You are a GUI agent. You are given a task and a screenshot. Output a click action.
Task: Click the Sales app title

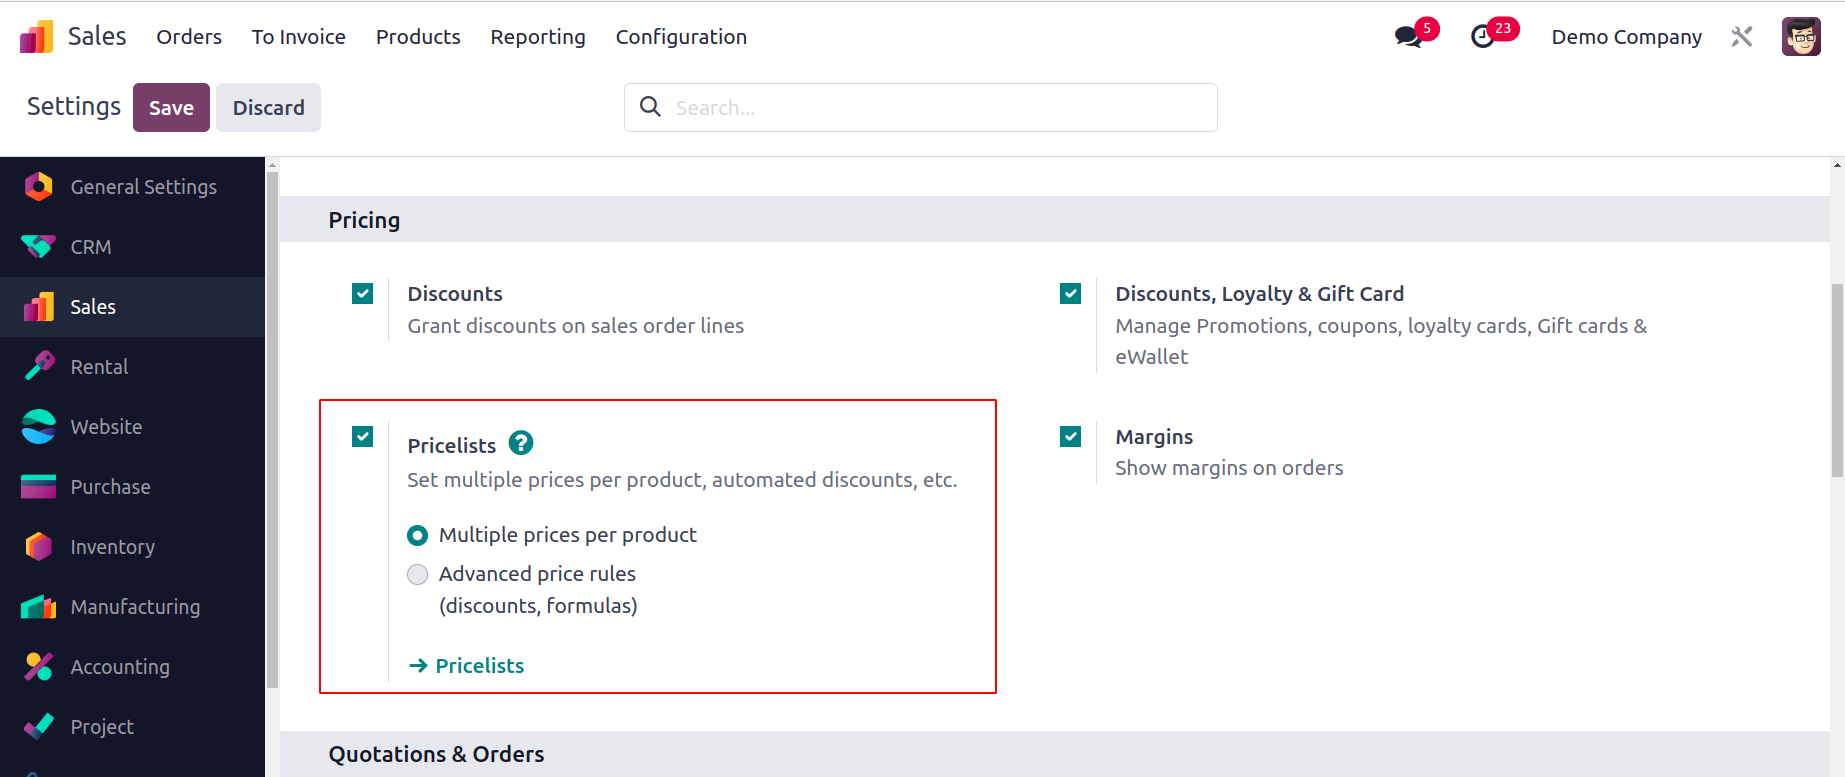tap(97, 37)
